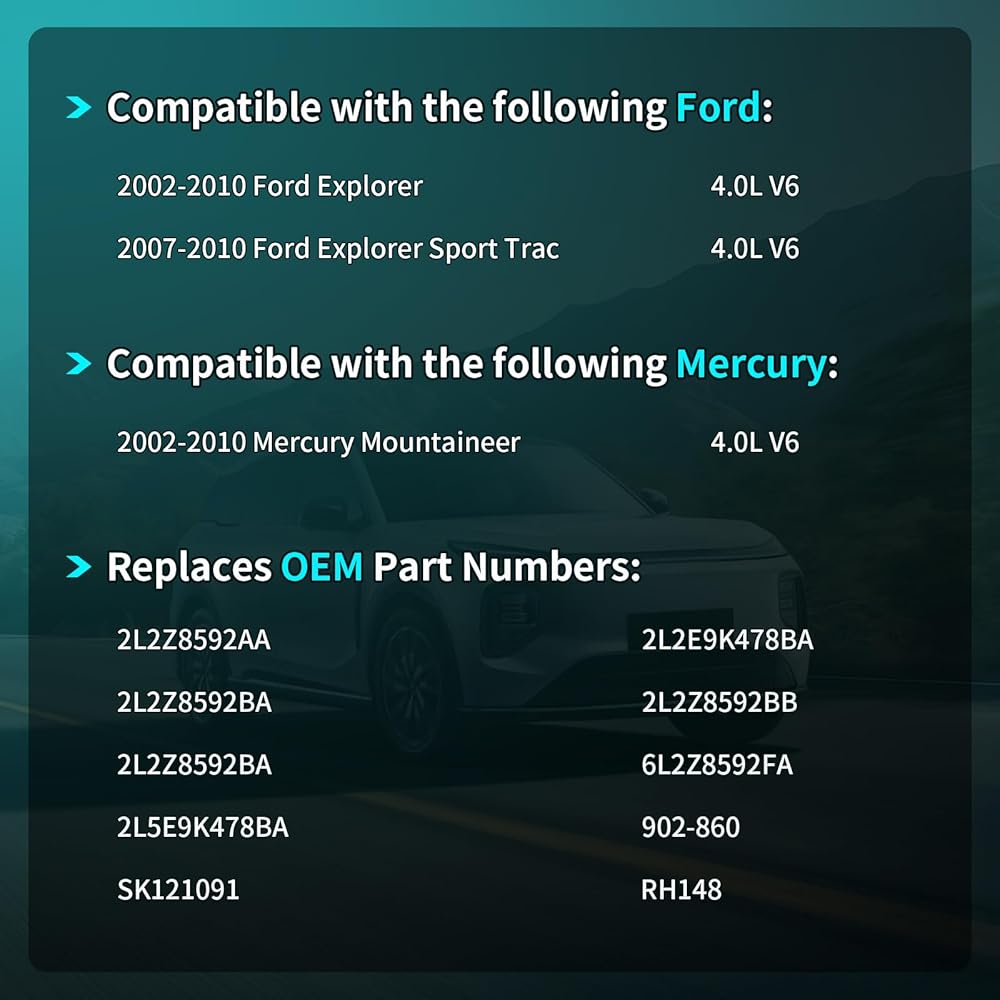
Task: Click the 4.0L V6 label for Mercury Mountaineer
Action: pos(754,443)
